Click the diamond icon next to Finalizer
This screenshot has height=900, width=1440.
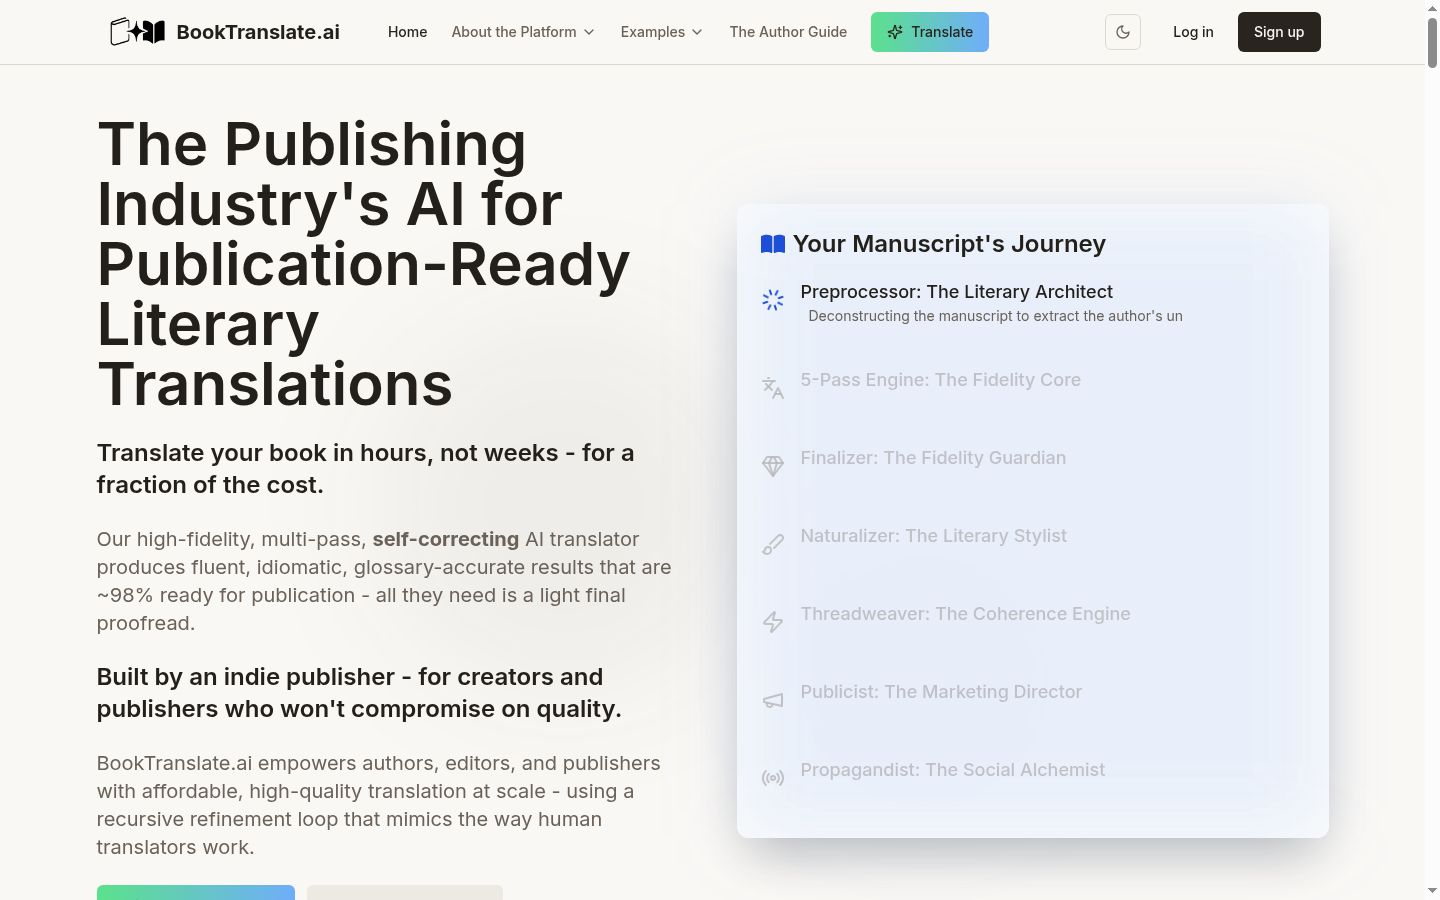coord(773,466)
